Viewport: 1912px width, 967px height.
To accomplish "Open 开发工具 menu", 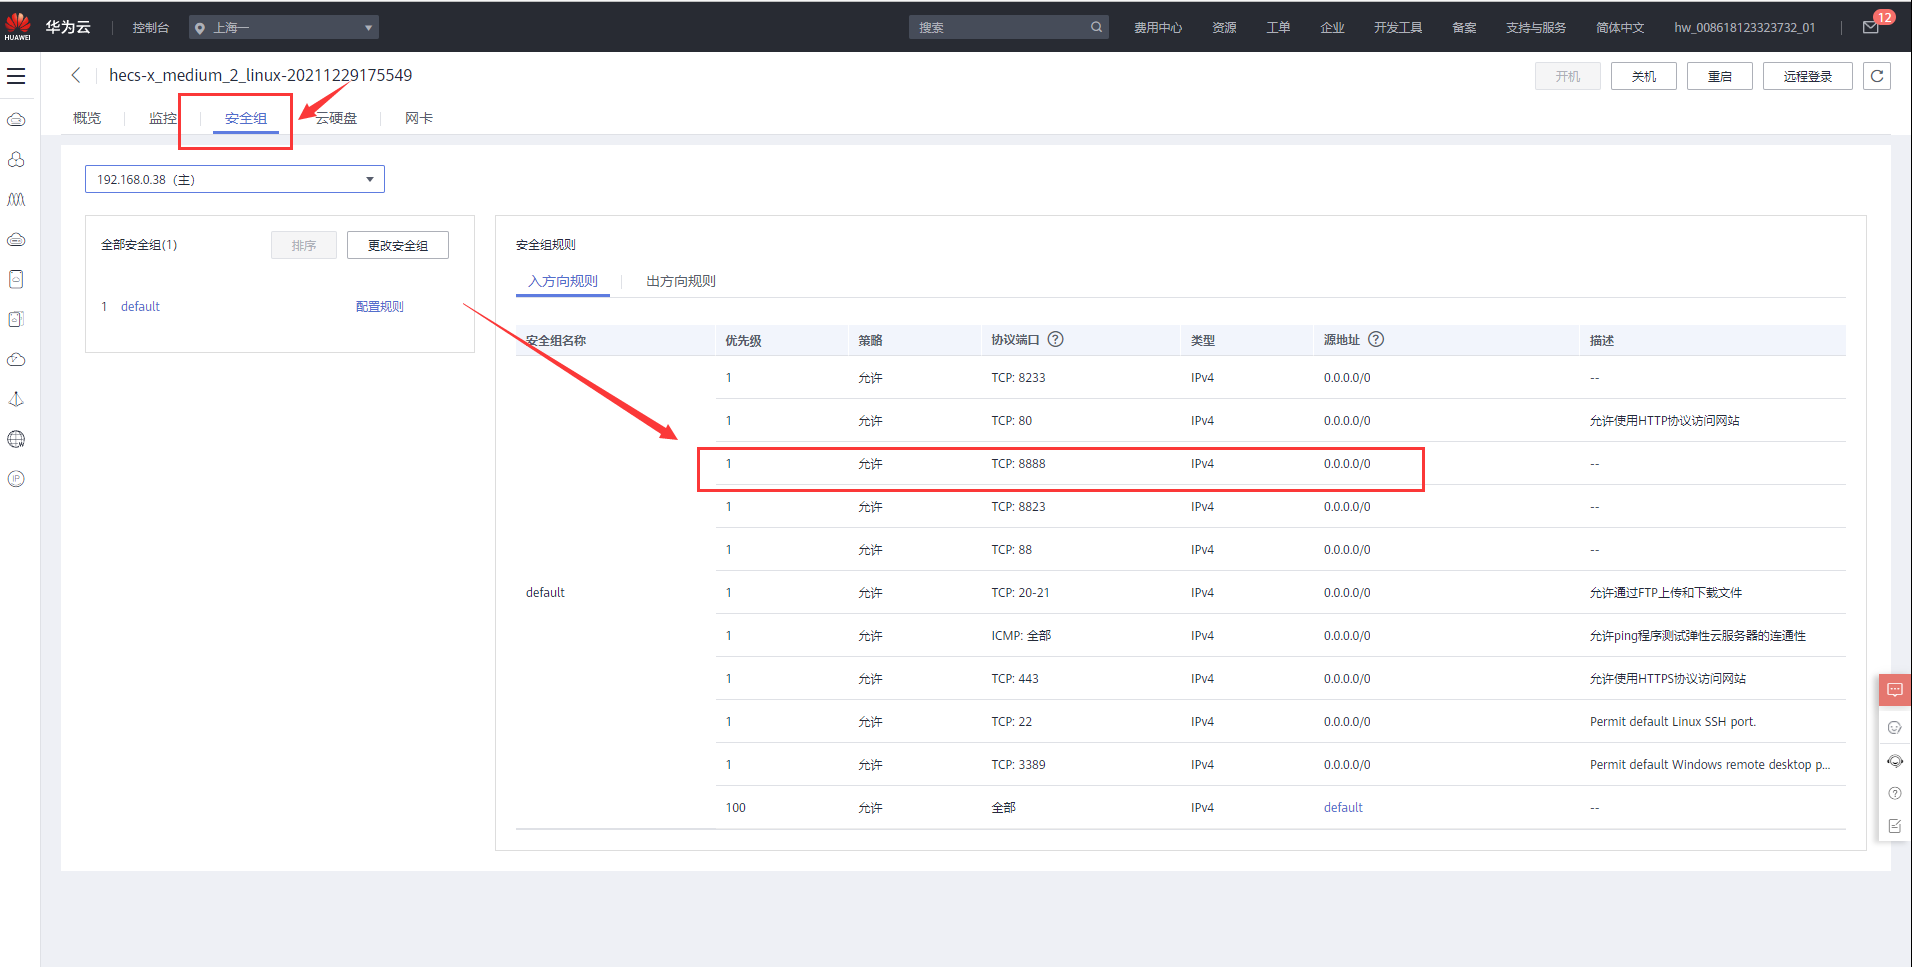I will pyautogui.click(x=1398, y=28).
